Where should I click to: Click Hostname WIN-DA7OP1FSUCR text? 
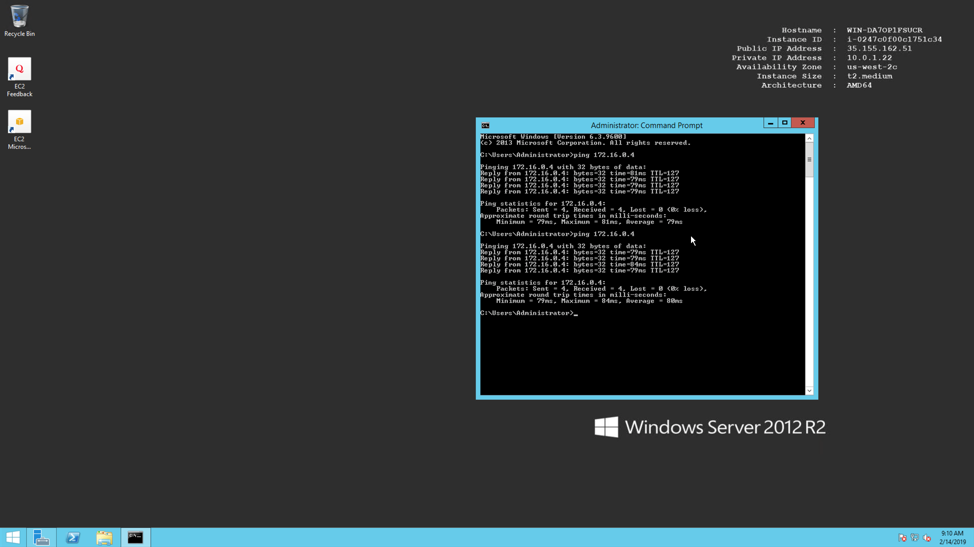[852, 30]
